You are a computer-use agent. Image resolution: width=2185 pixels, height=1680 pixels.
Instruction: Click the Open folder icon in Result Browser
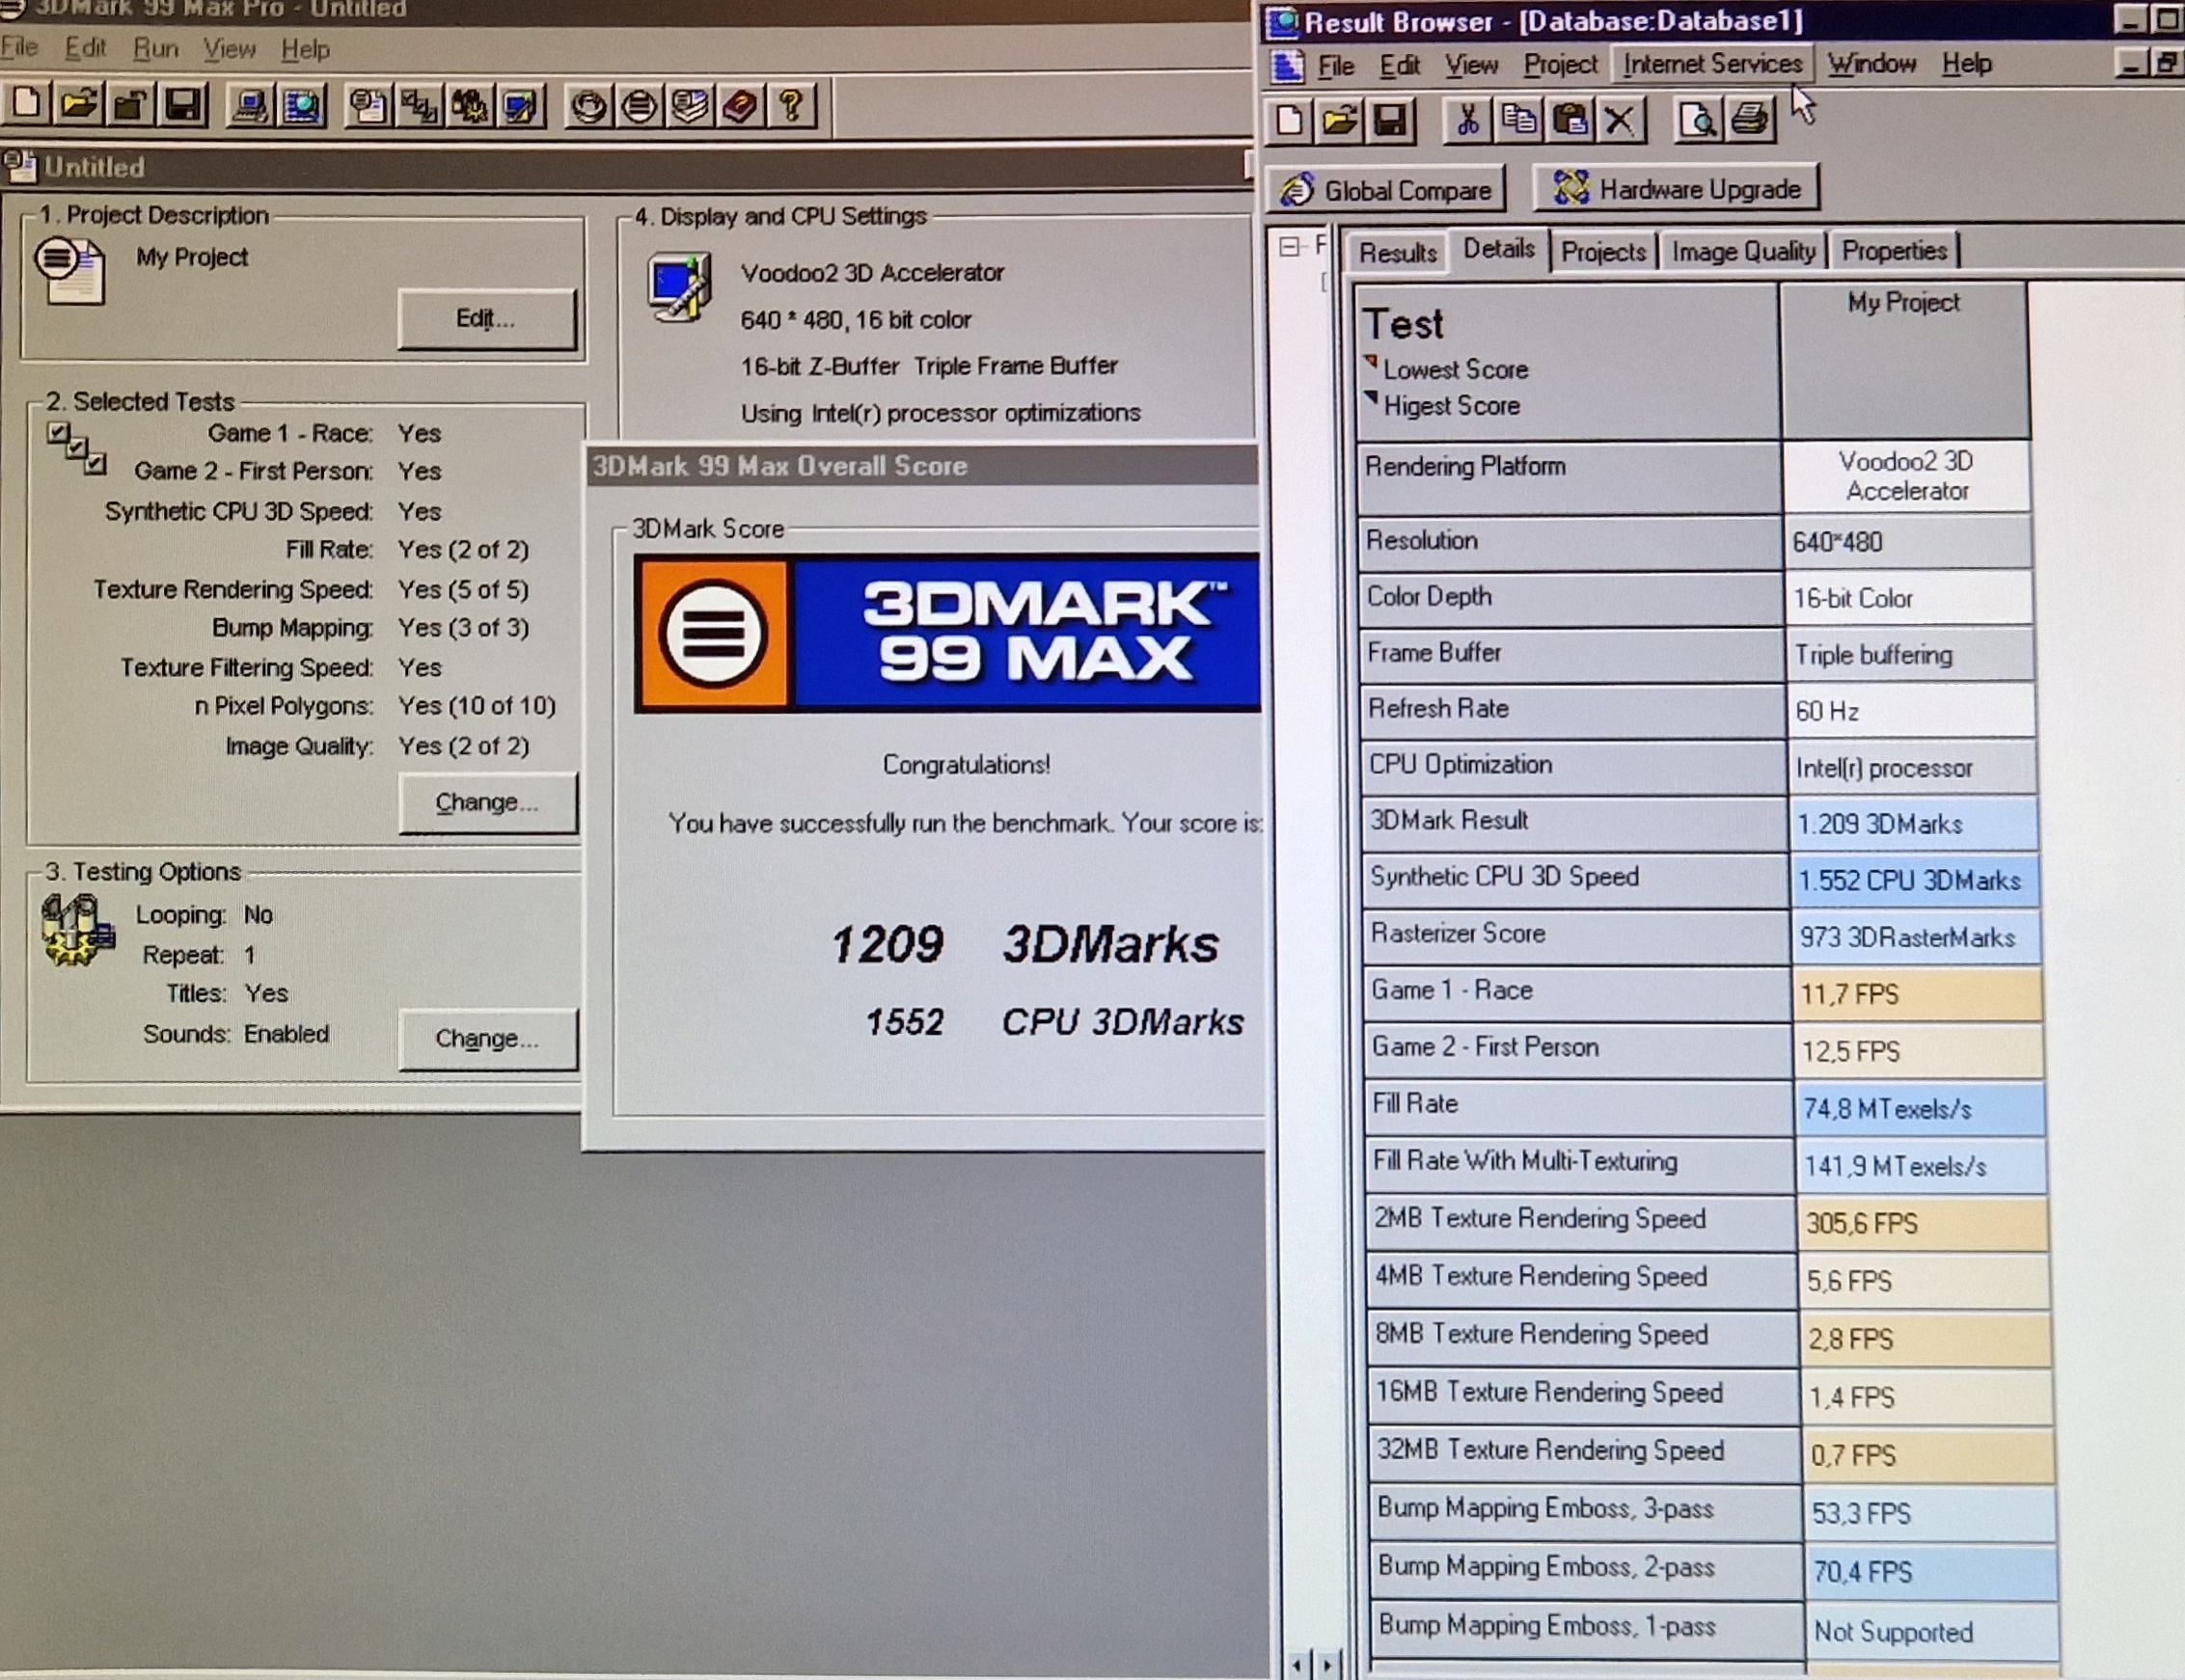click(x=1339, y=121)
